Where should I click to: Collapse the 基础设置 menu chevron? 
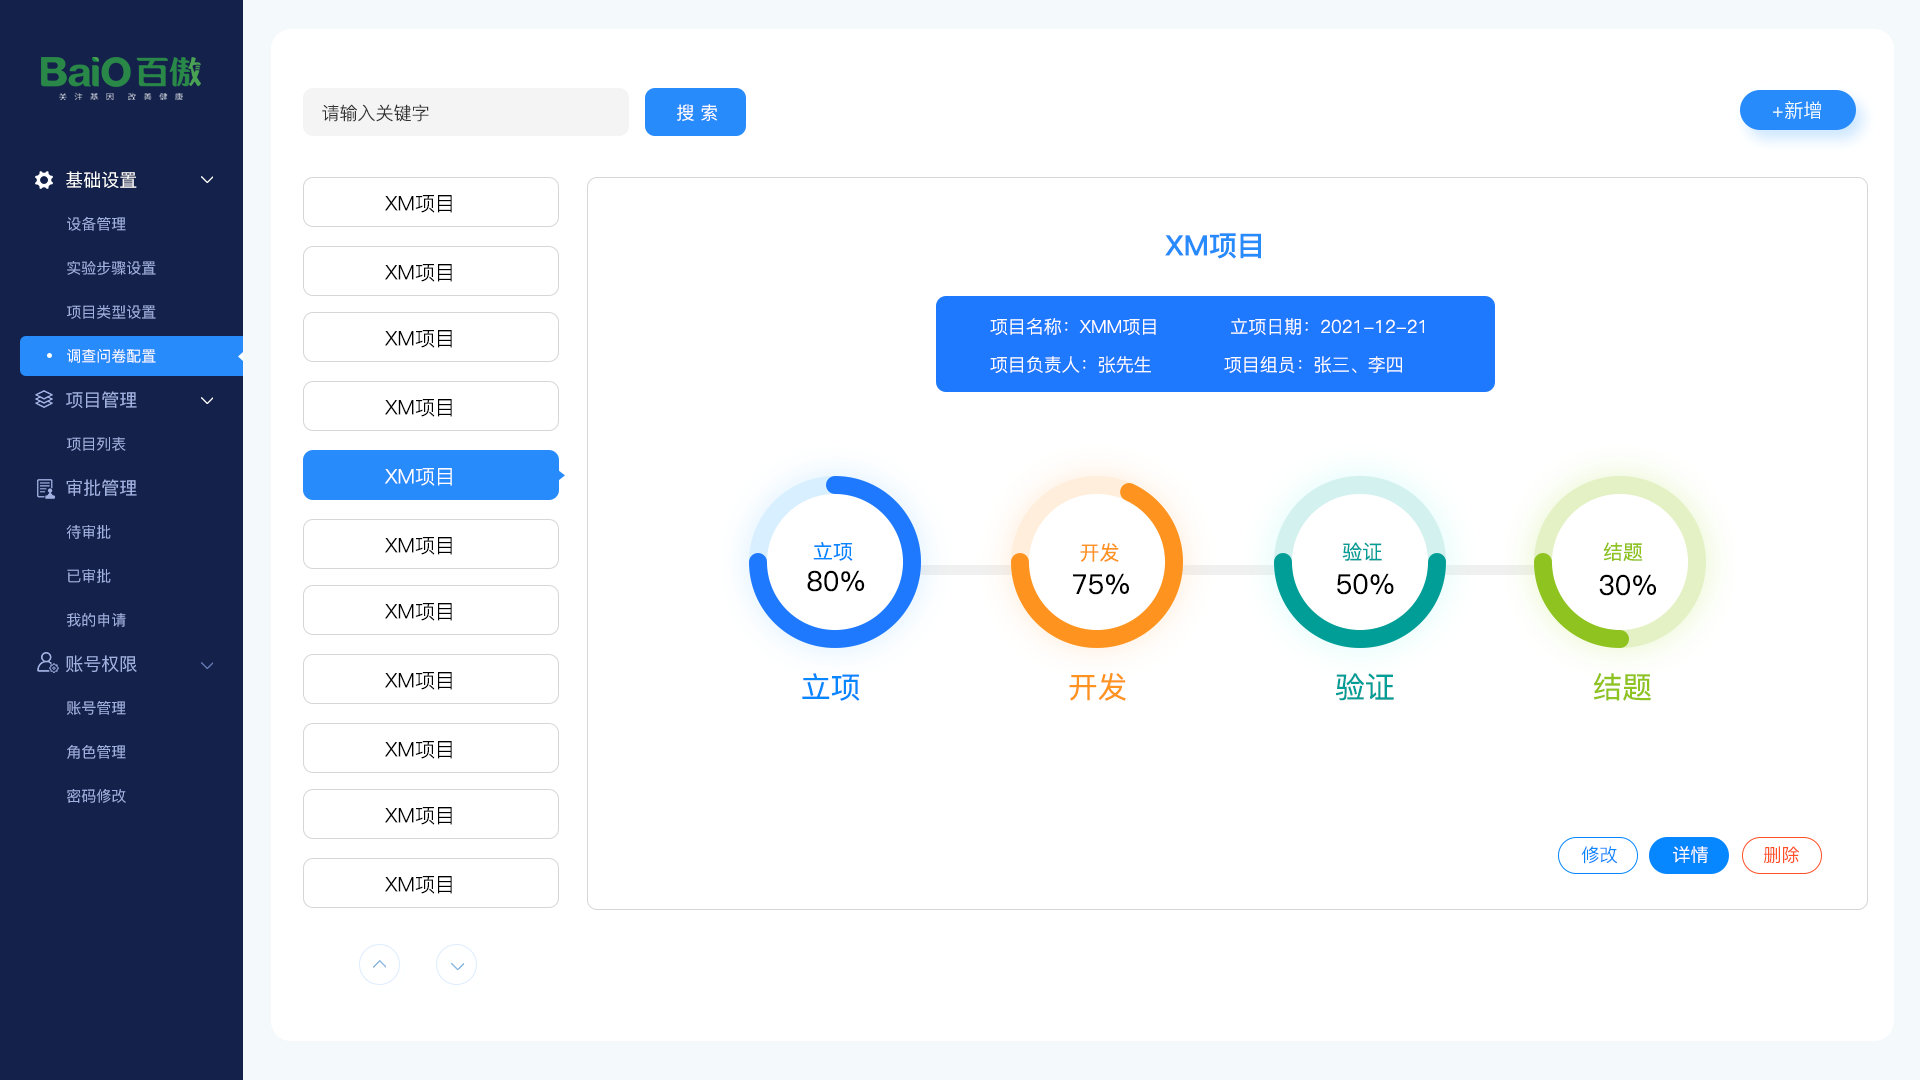[207, 180]
